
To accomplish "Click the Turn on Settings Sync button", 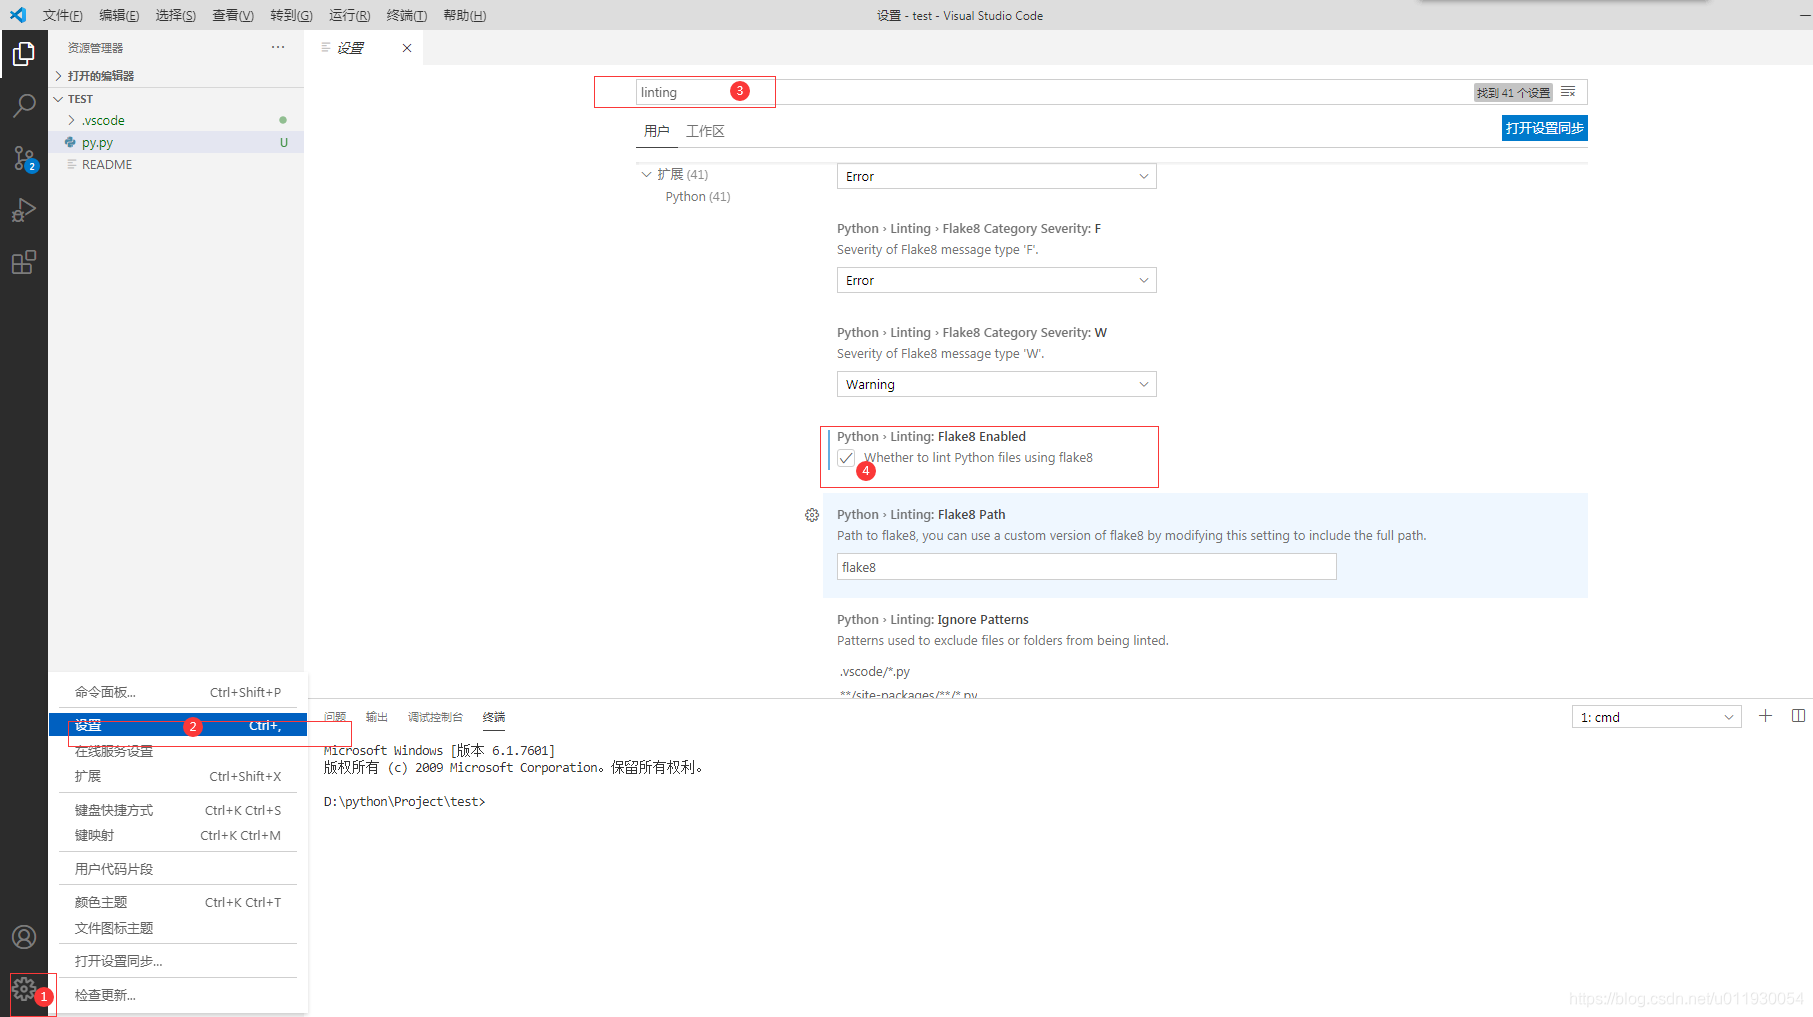I will (1544, 128).
